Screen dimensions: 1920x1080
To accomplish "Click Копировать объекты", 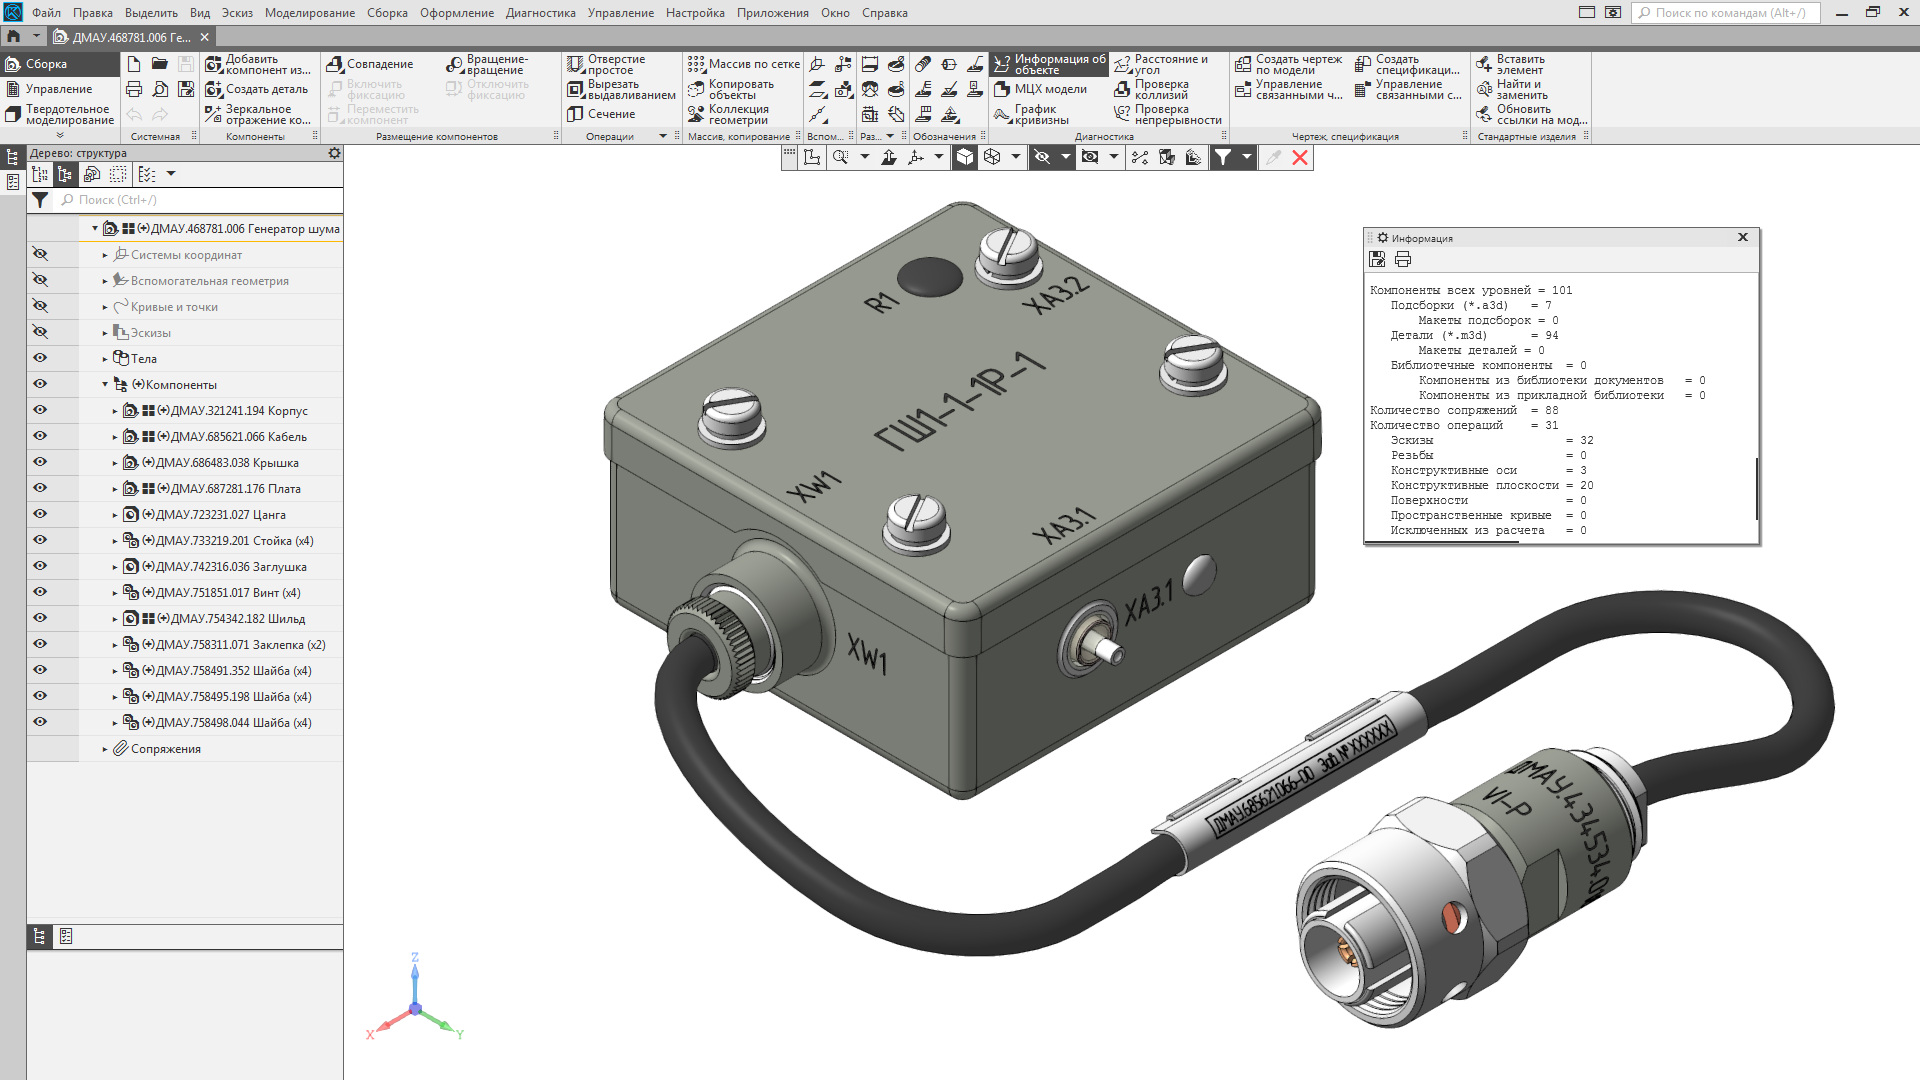I will [x=731, y=89].
